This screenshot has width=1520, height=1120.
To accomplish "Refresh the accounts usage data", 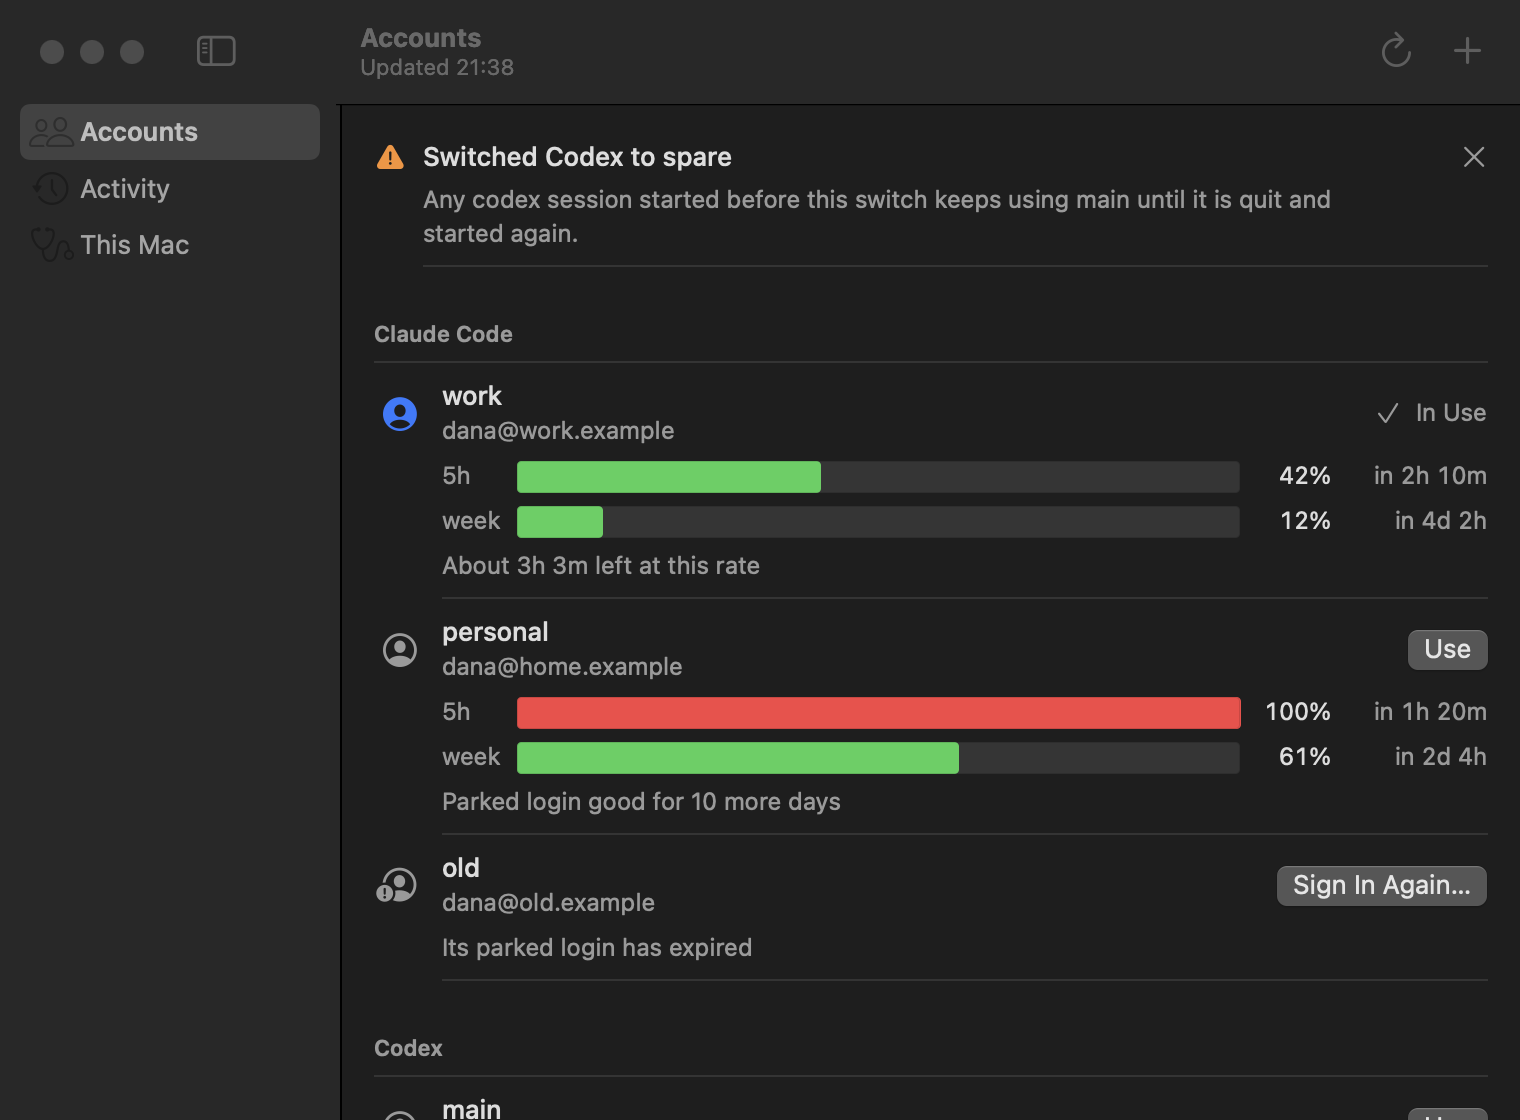I will (x=1396, y=51).
